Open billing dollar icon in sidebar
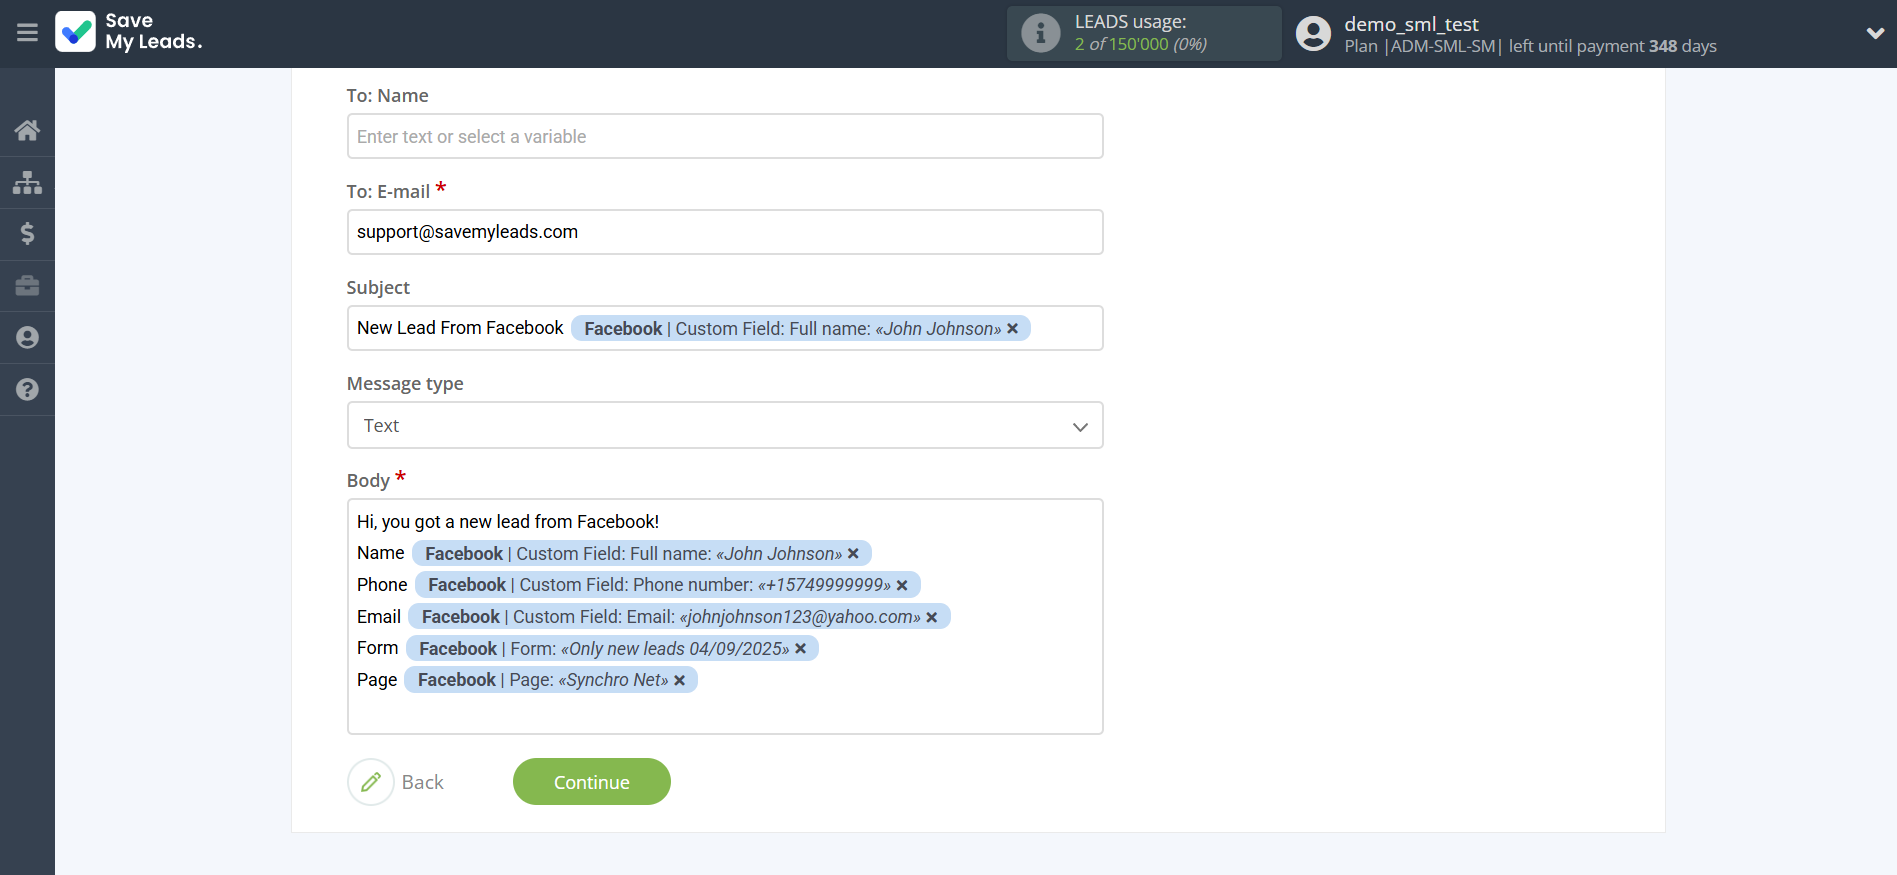The width and height of the screenshot is (1897, 875). [x=27, y=234]
